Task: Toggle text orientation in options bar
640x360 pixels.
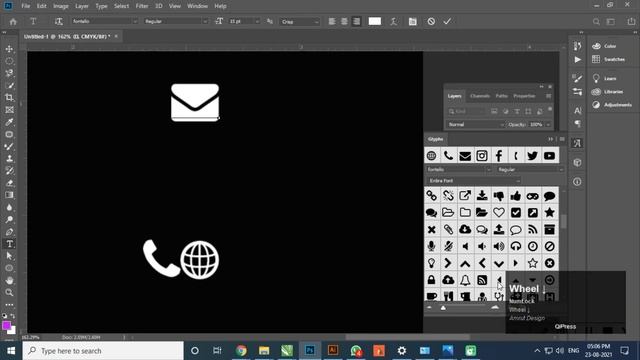Action: click(59, 21)
